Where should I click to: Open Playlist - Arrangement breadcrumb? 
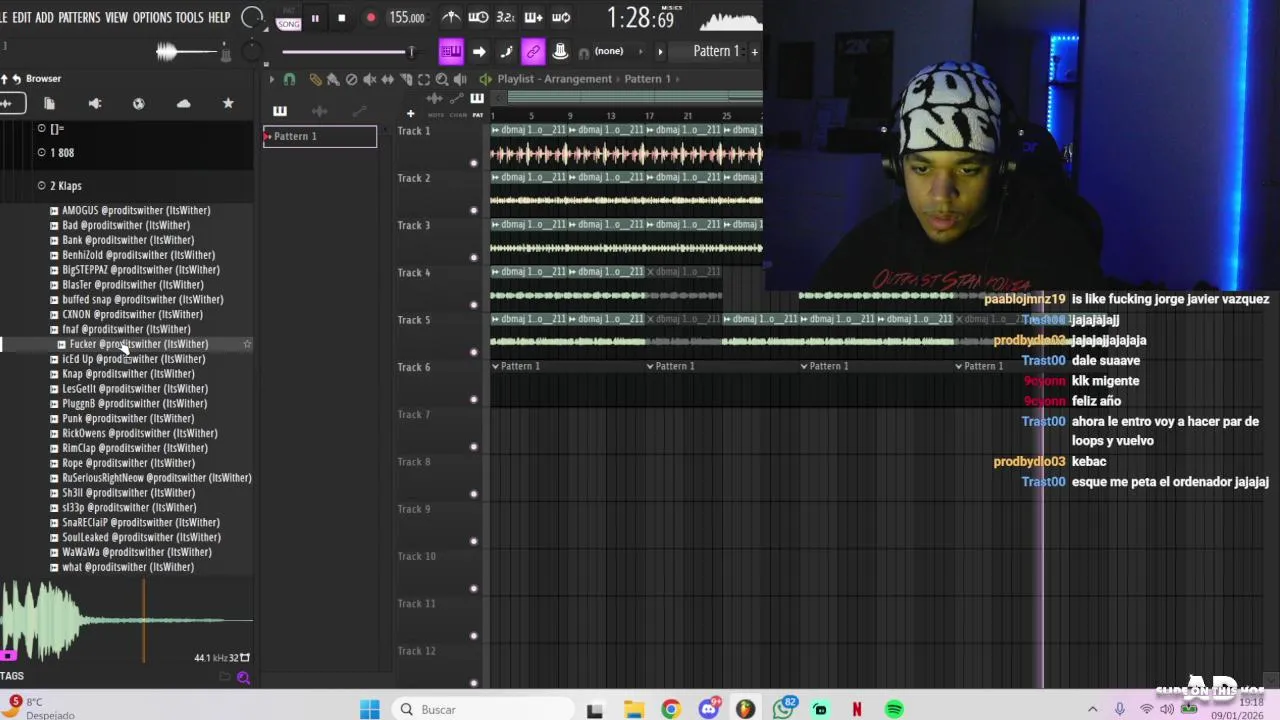(555, 79)
